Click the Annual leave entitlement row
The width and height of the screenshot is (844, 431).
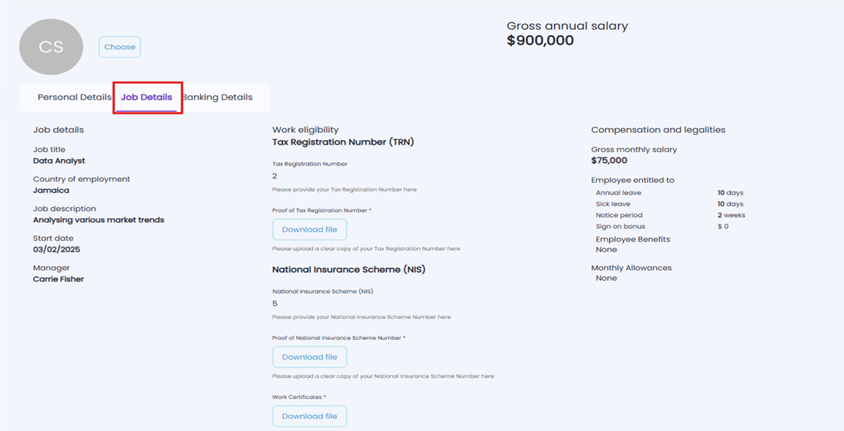tap(668, 192)
